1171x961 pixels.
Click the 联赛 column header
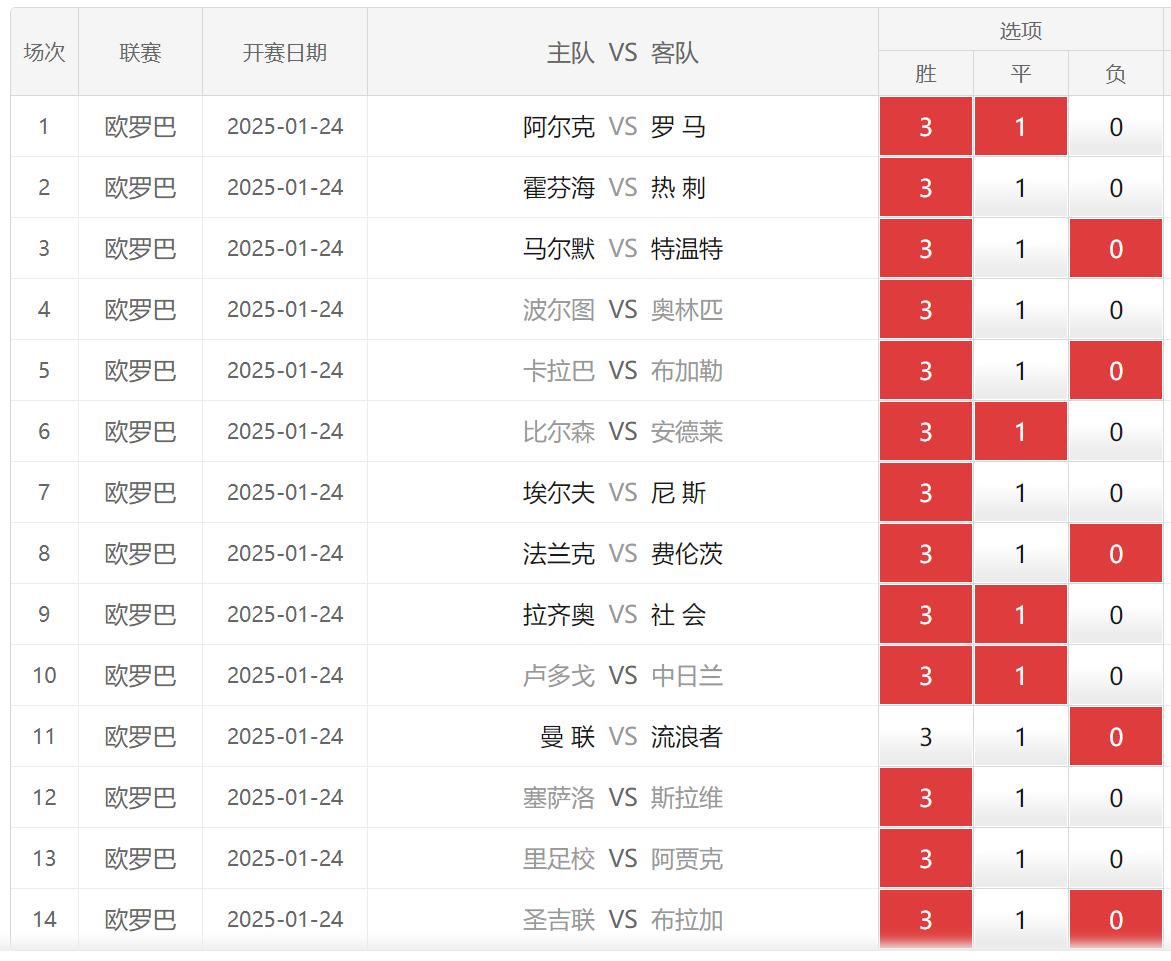(x=140, y=52)
